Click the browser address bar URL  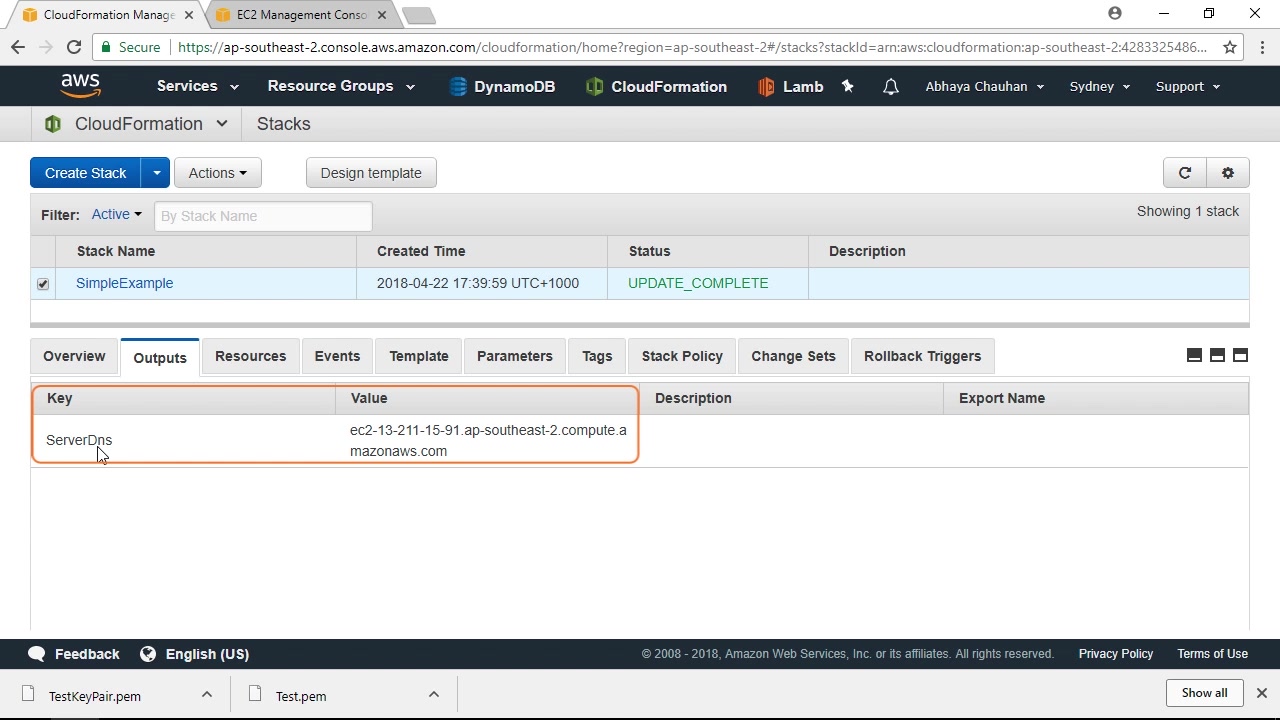692,47
